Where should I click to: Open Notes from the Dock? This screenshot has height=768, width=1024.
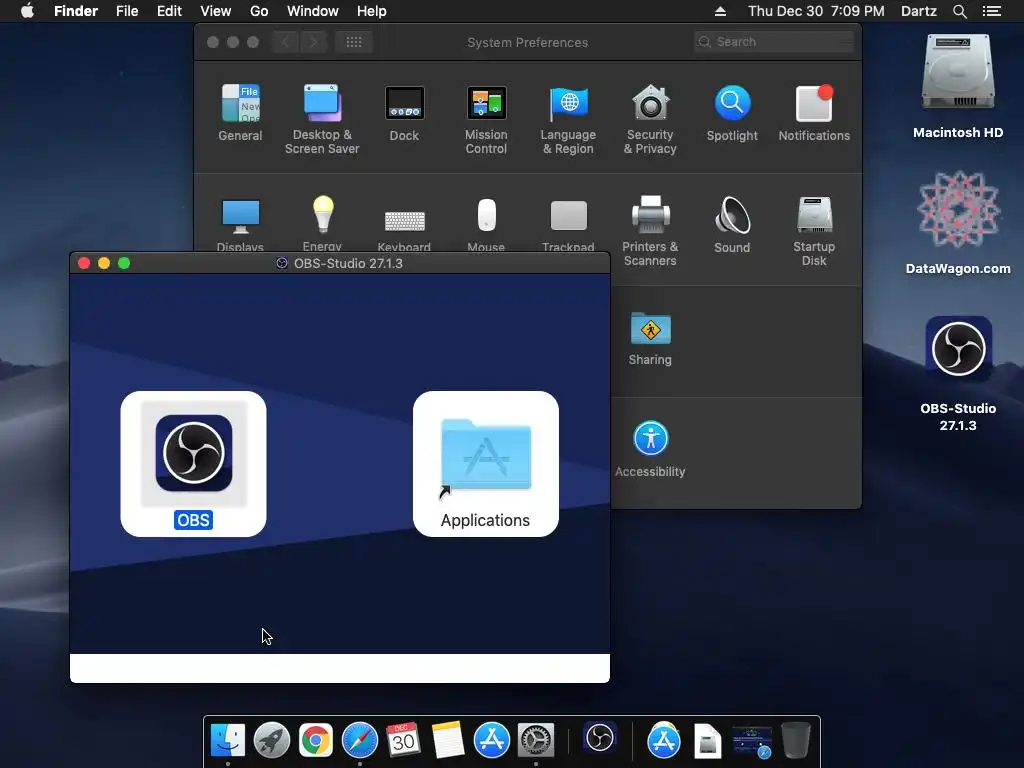(x=447, y=740)
